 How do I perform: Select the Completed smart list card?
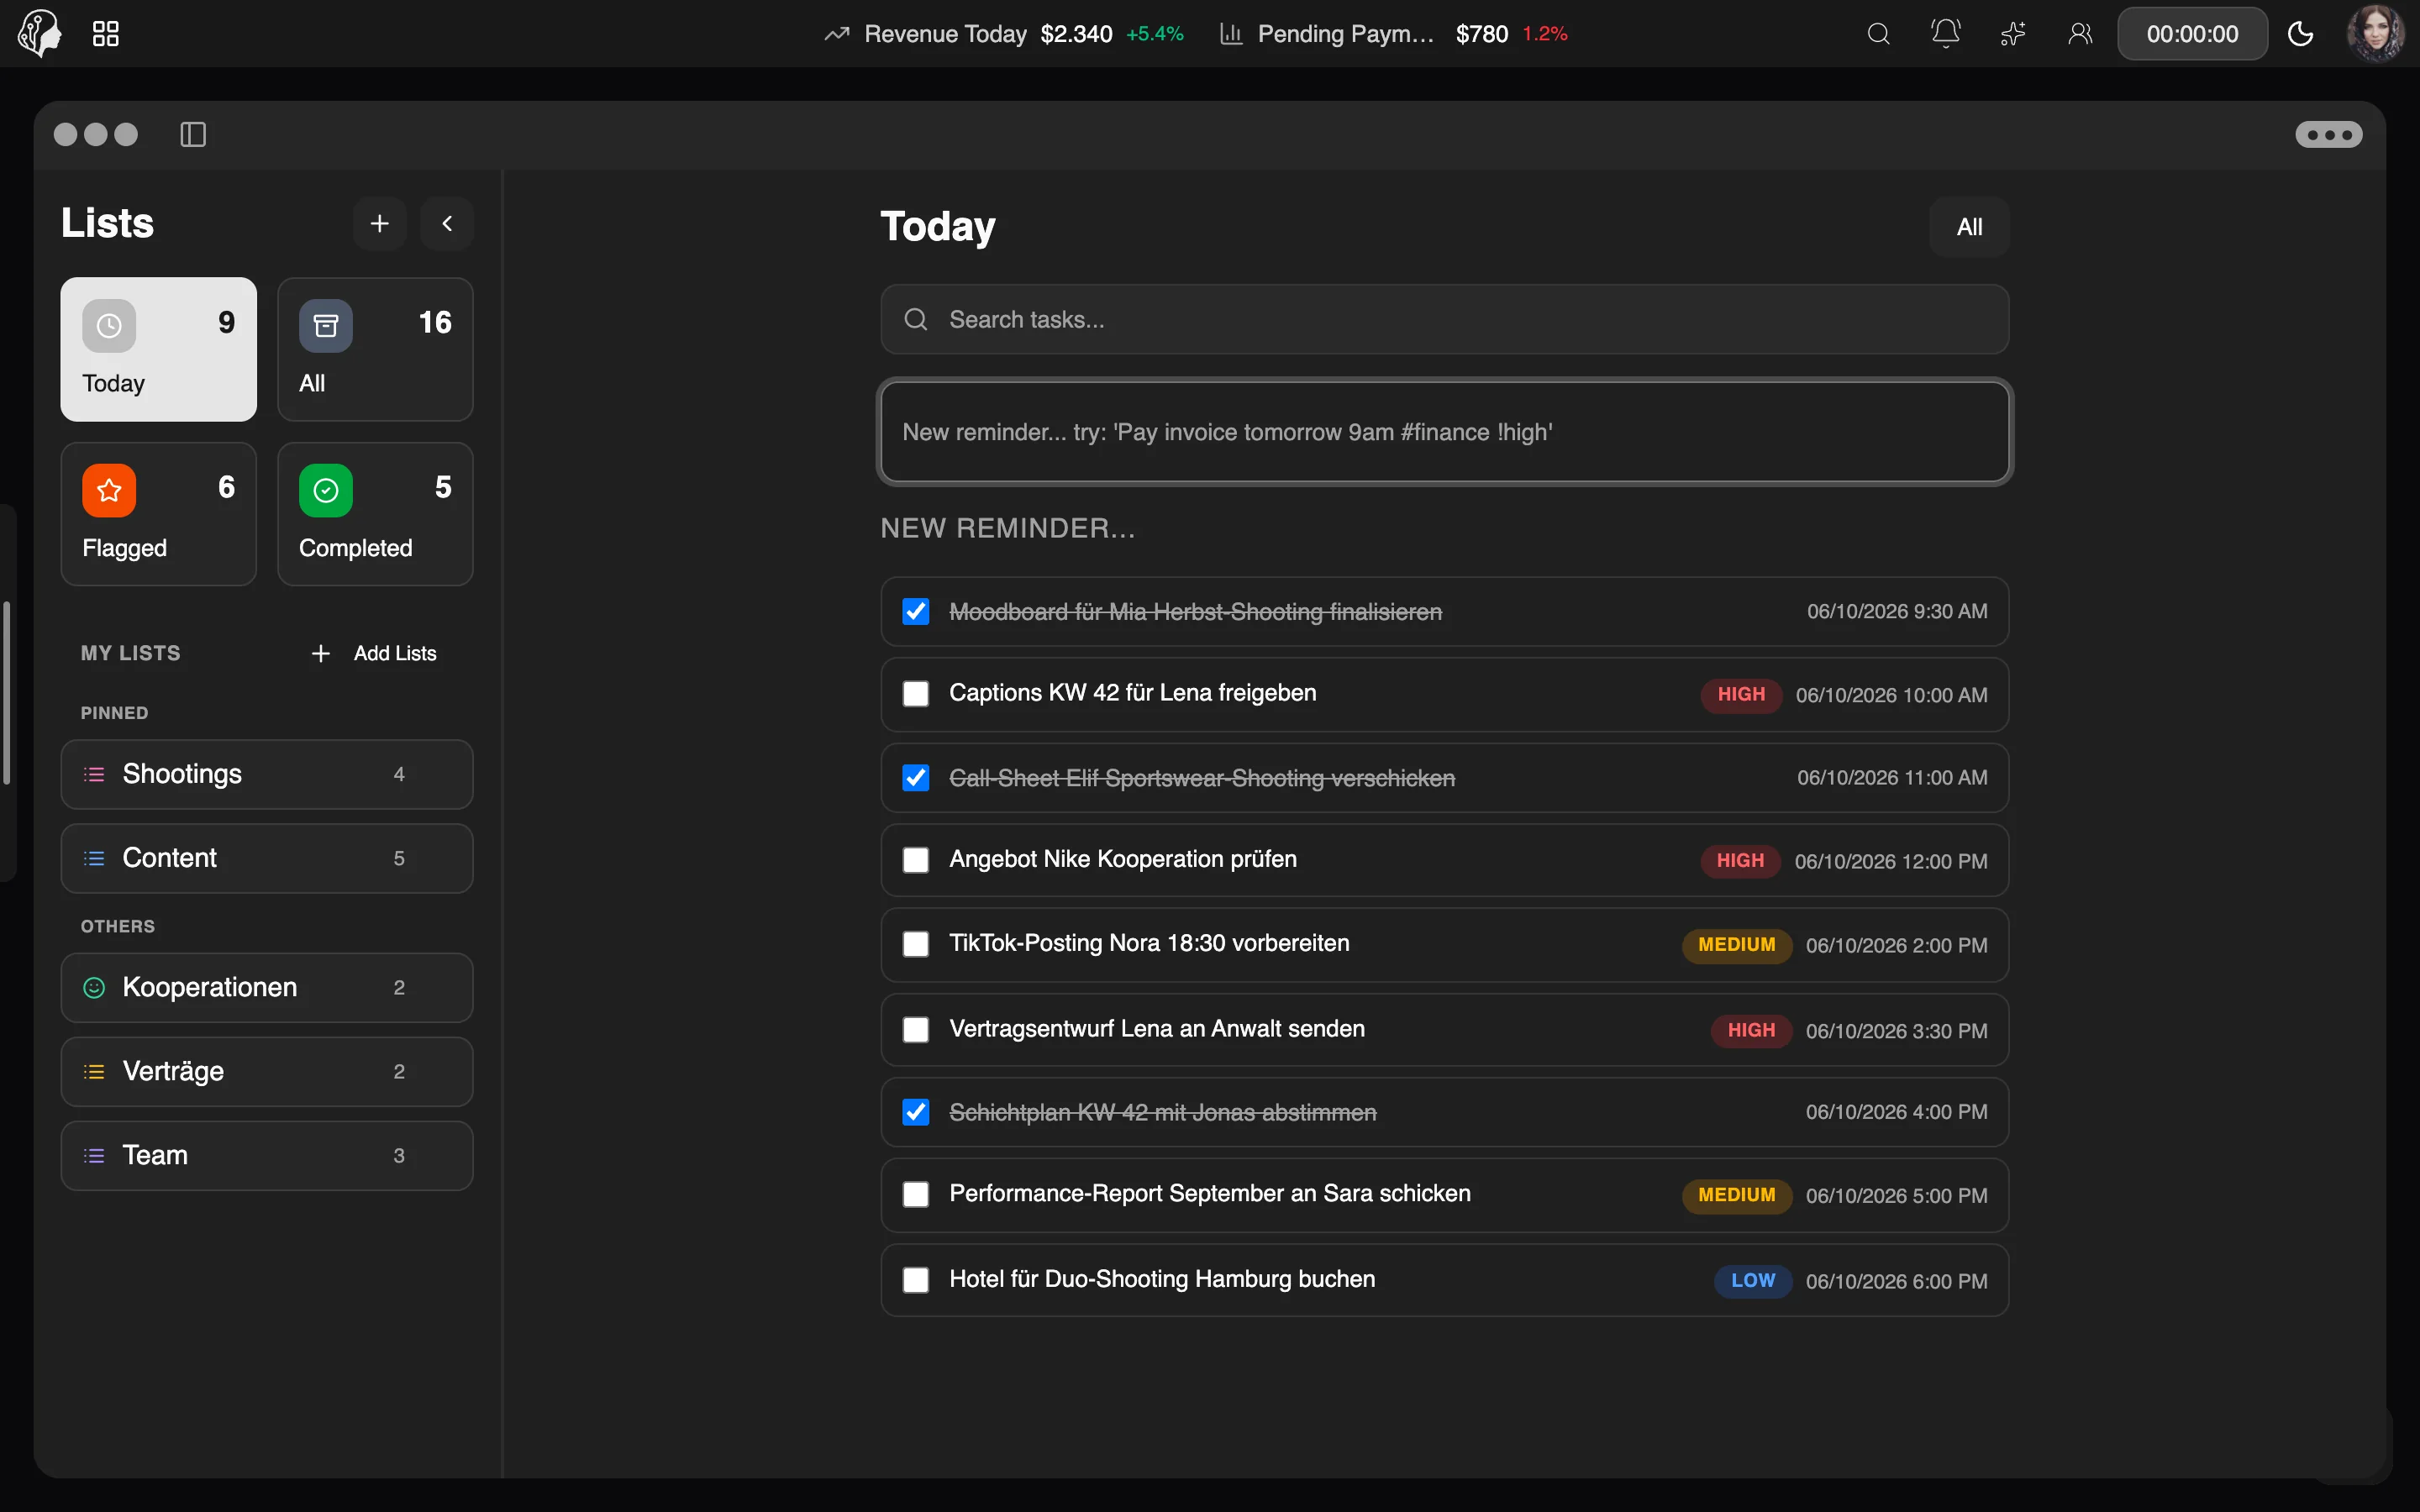(375, 514)
